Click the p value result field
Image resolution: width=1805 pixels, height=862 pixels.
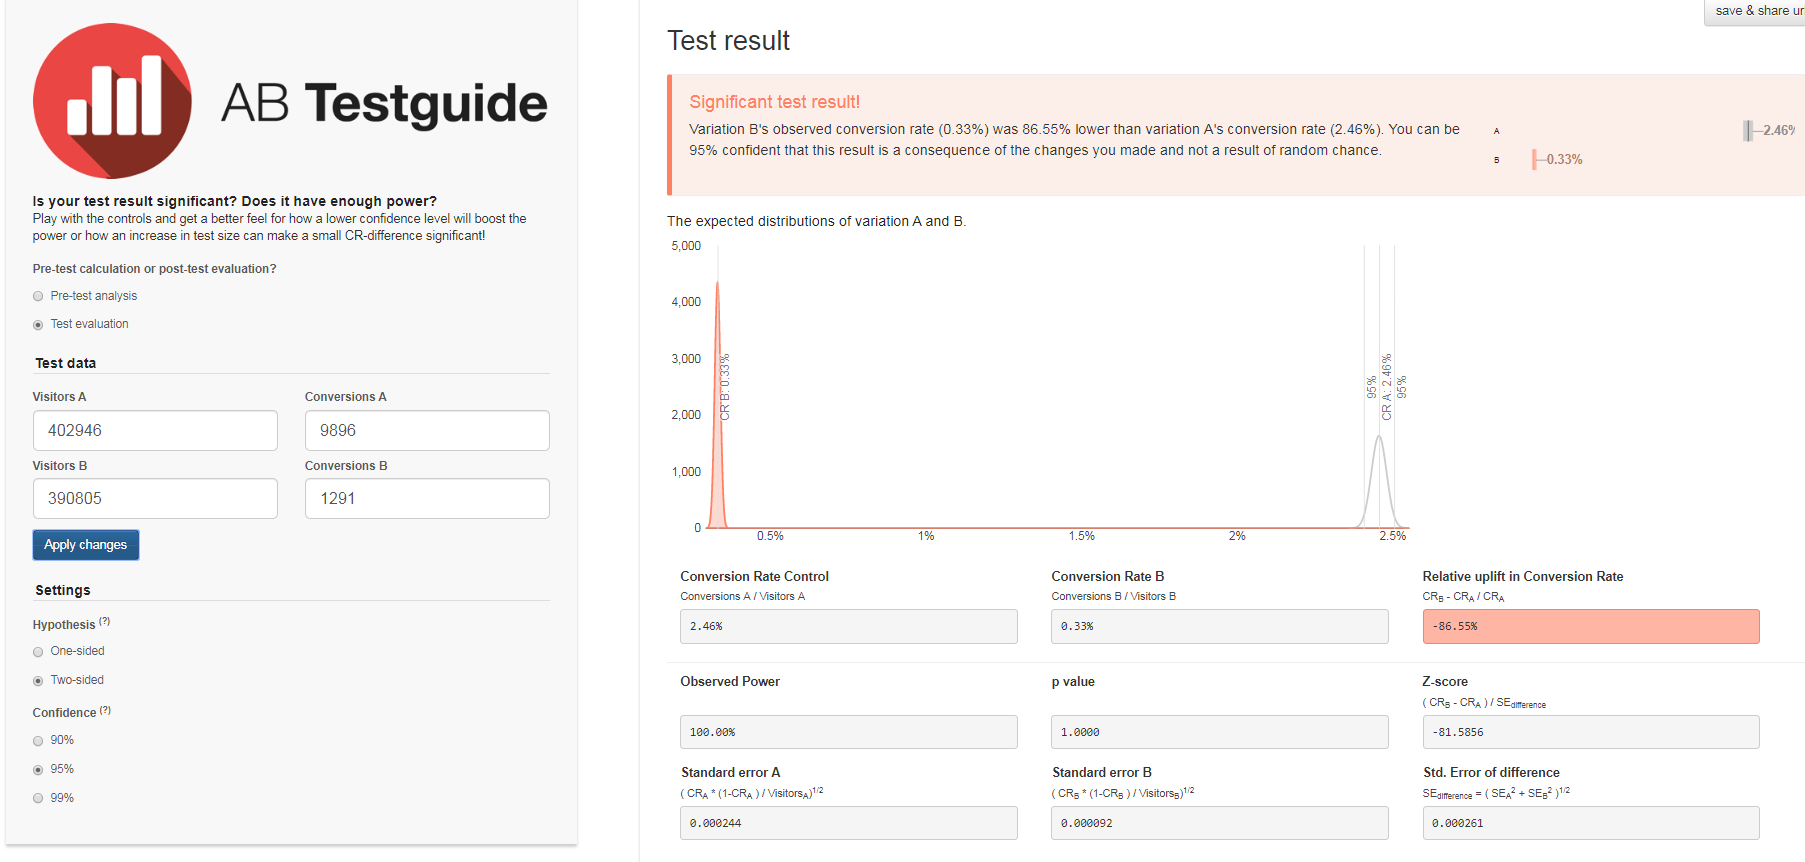pos(1219,732)
